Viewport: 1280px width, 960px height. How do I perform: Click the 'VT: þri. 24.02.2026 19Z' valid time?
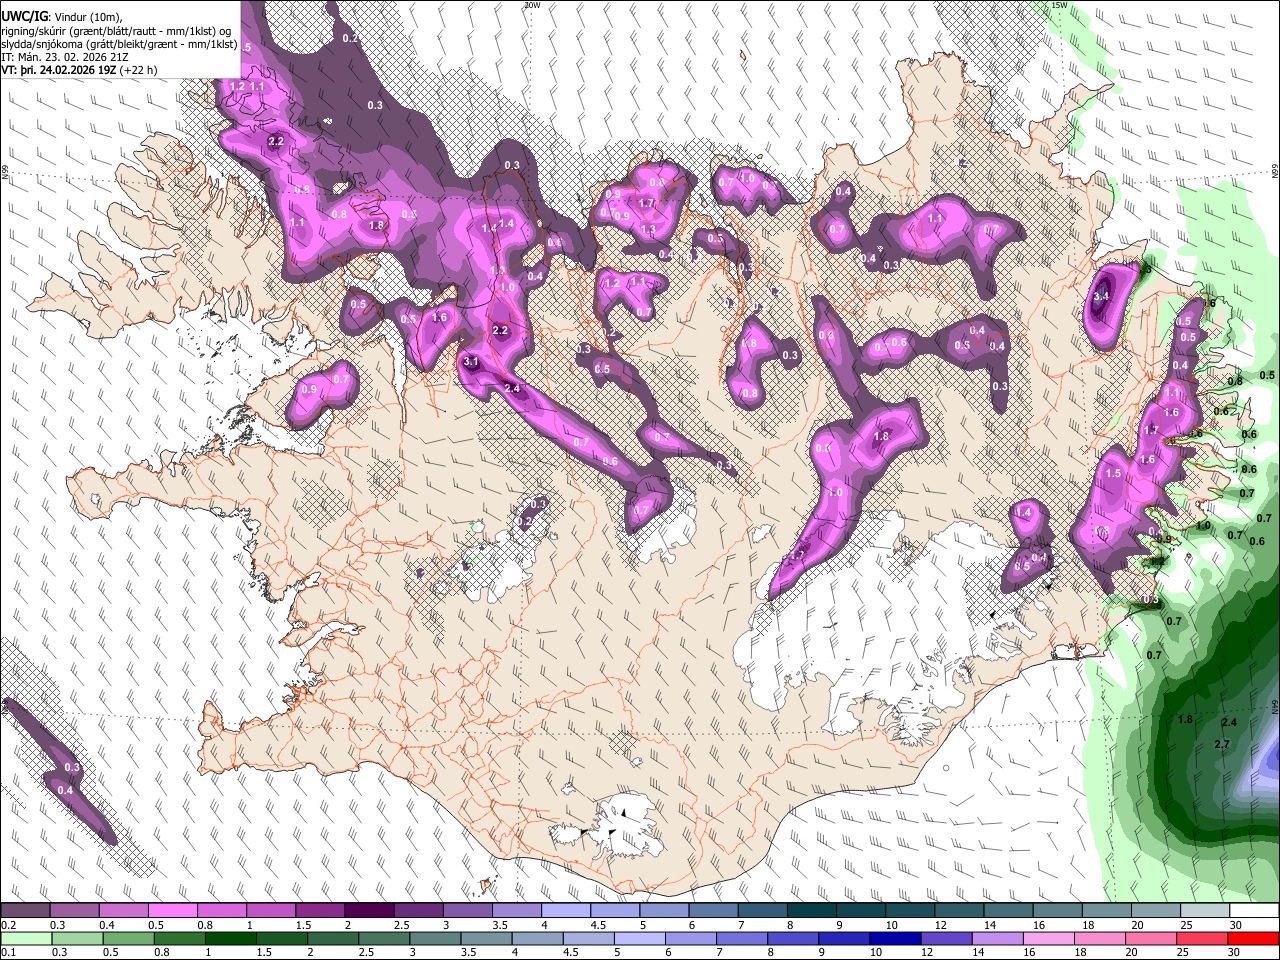pyautogui.click(x=58, y=71)
